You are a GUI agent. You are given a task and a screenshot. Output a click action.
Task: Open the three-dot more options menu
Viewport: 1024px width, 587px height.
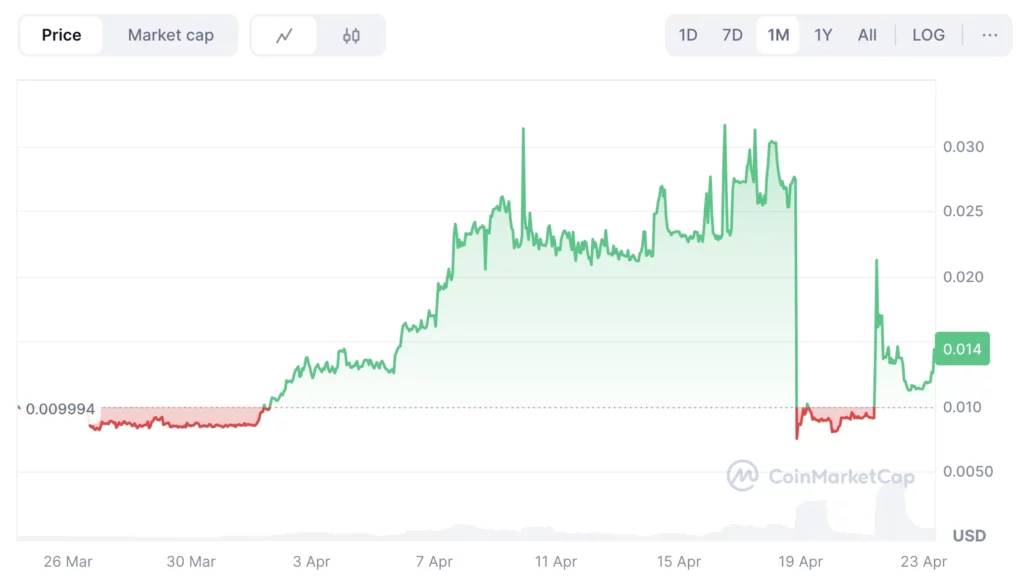(x=989, y=35)
